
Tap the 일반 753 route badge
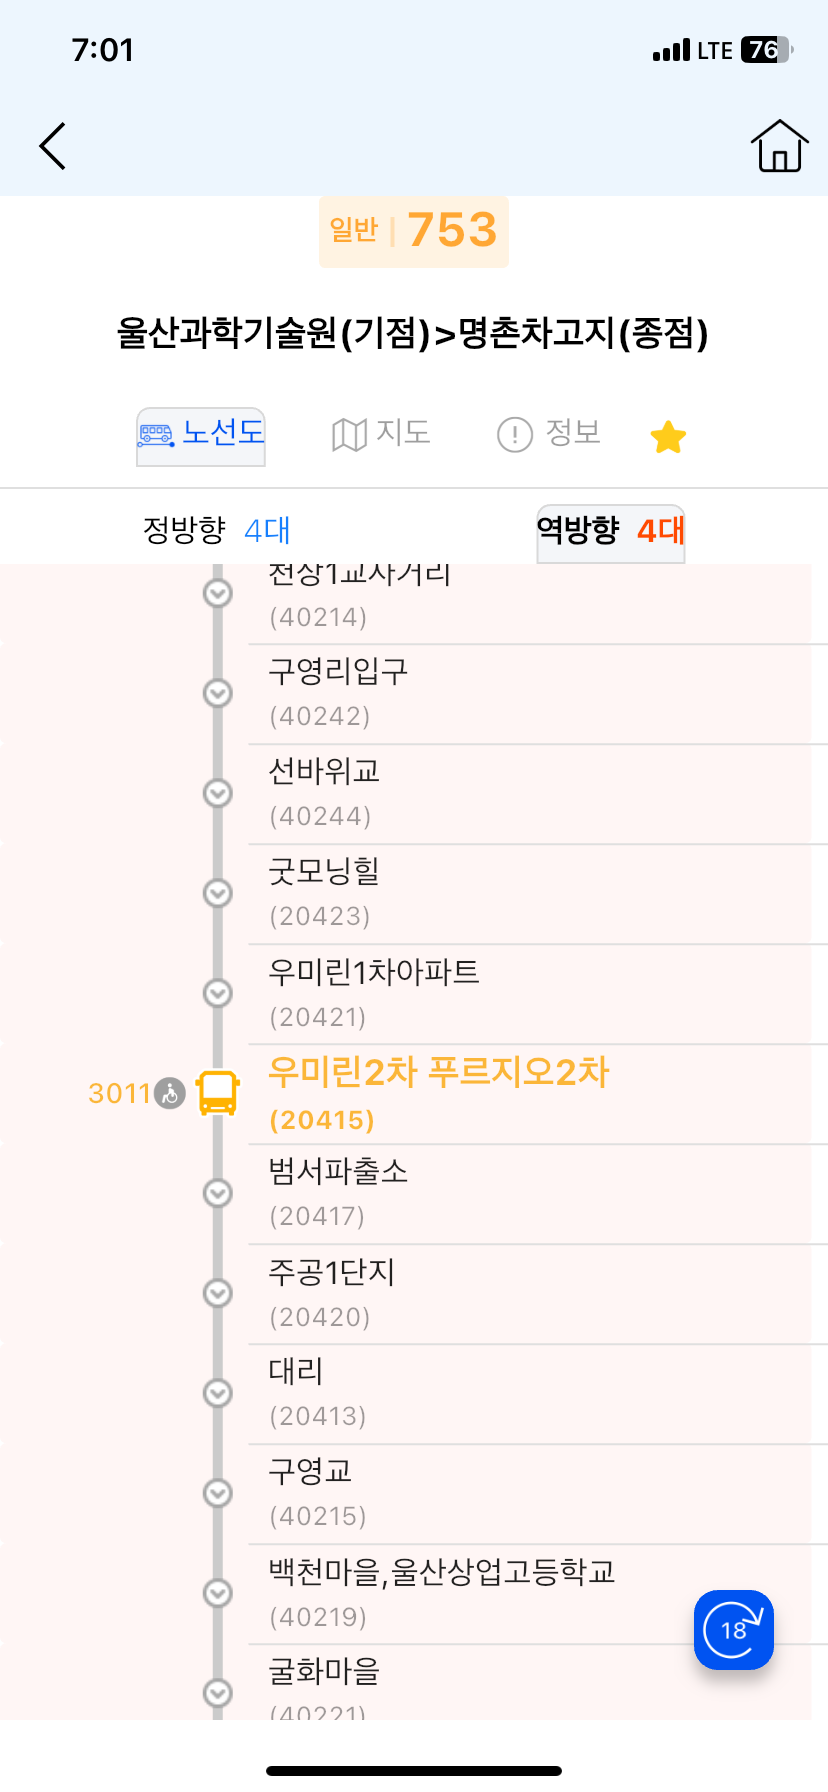pos(414,231)
